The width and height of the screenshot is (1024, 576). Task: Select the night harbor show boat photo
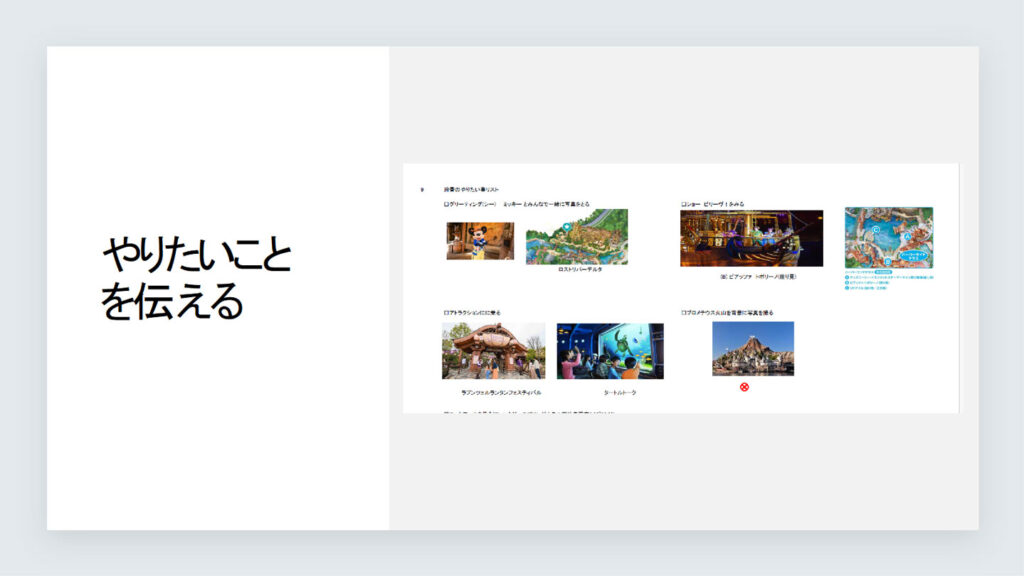point(751,238)
